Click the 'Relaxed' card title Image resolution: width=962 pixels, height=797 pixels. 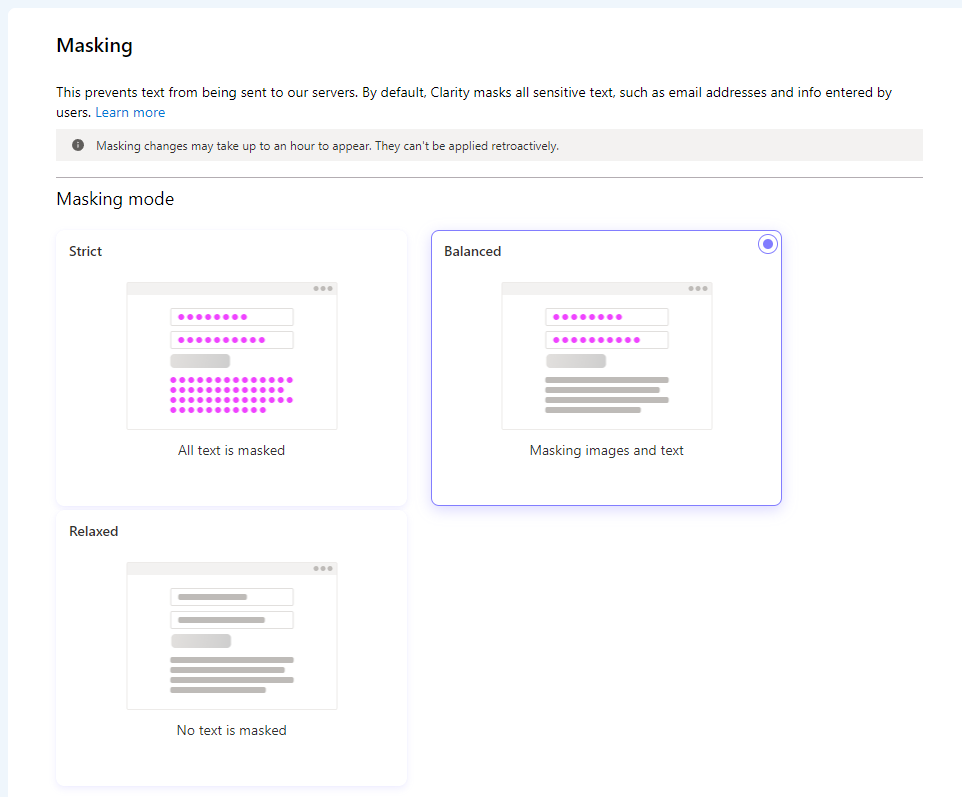(x=93, y=531)
